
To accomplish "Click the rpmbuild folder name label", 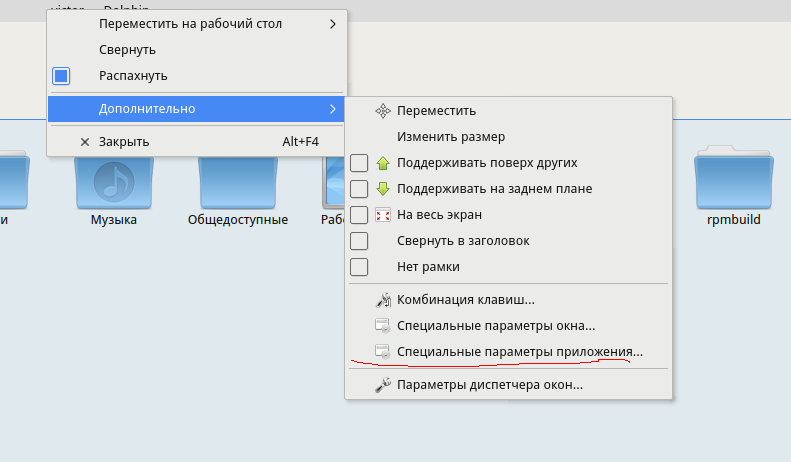I will pyautogui.click(x=733, y=220).
